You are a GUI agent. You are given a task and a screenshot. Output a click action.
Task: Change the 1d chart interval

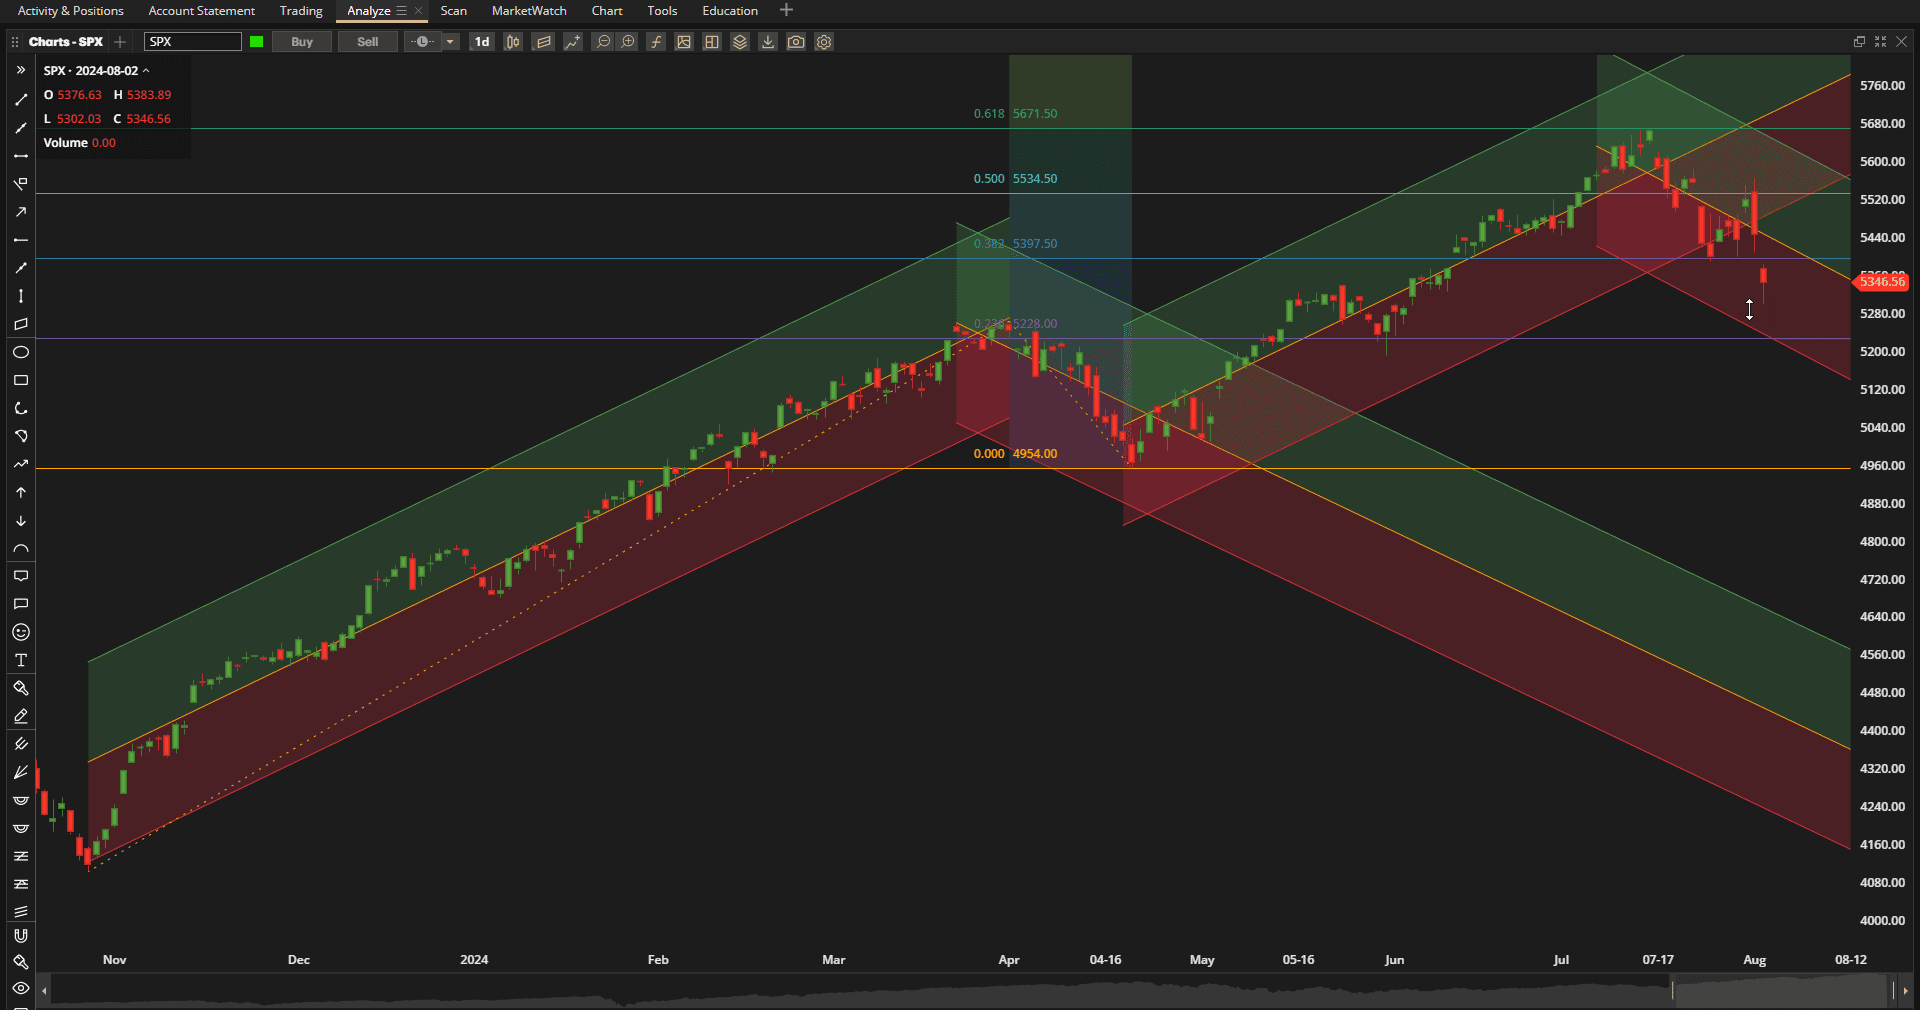pyautogui.click(x=482, y=41)
